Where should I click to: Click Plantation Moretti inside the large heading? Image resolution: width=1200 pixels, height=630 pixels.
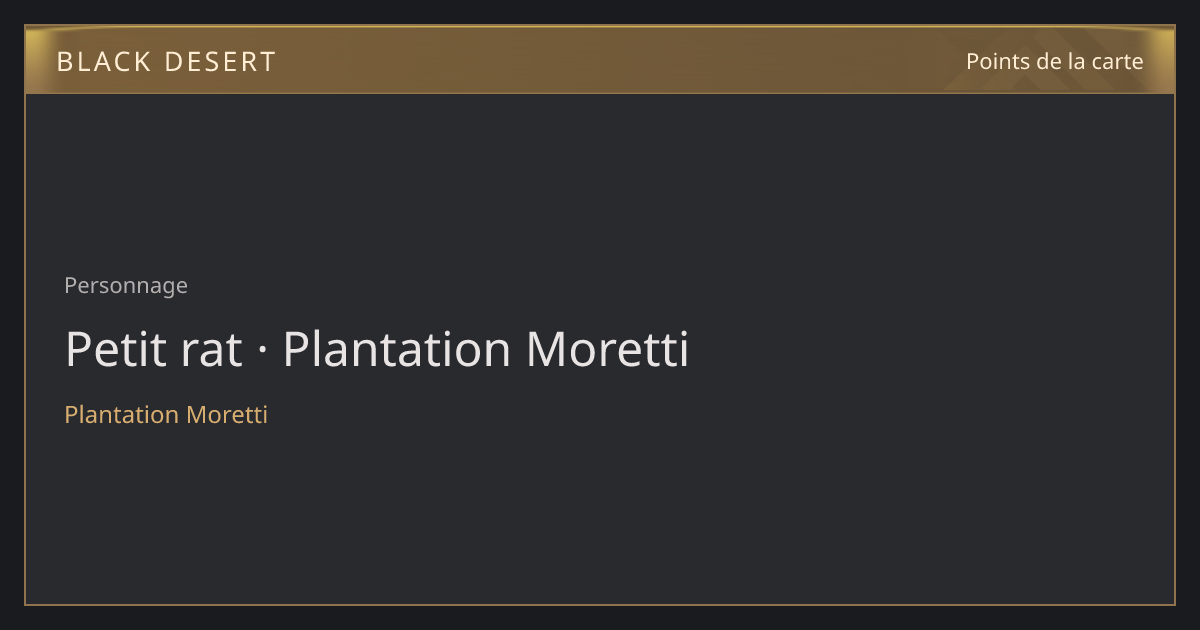click(x=486, y=349)
